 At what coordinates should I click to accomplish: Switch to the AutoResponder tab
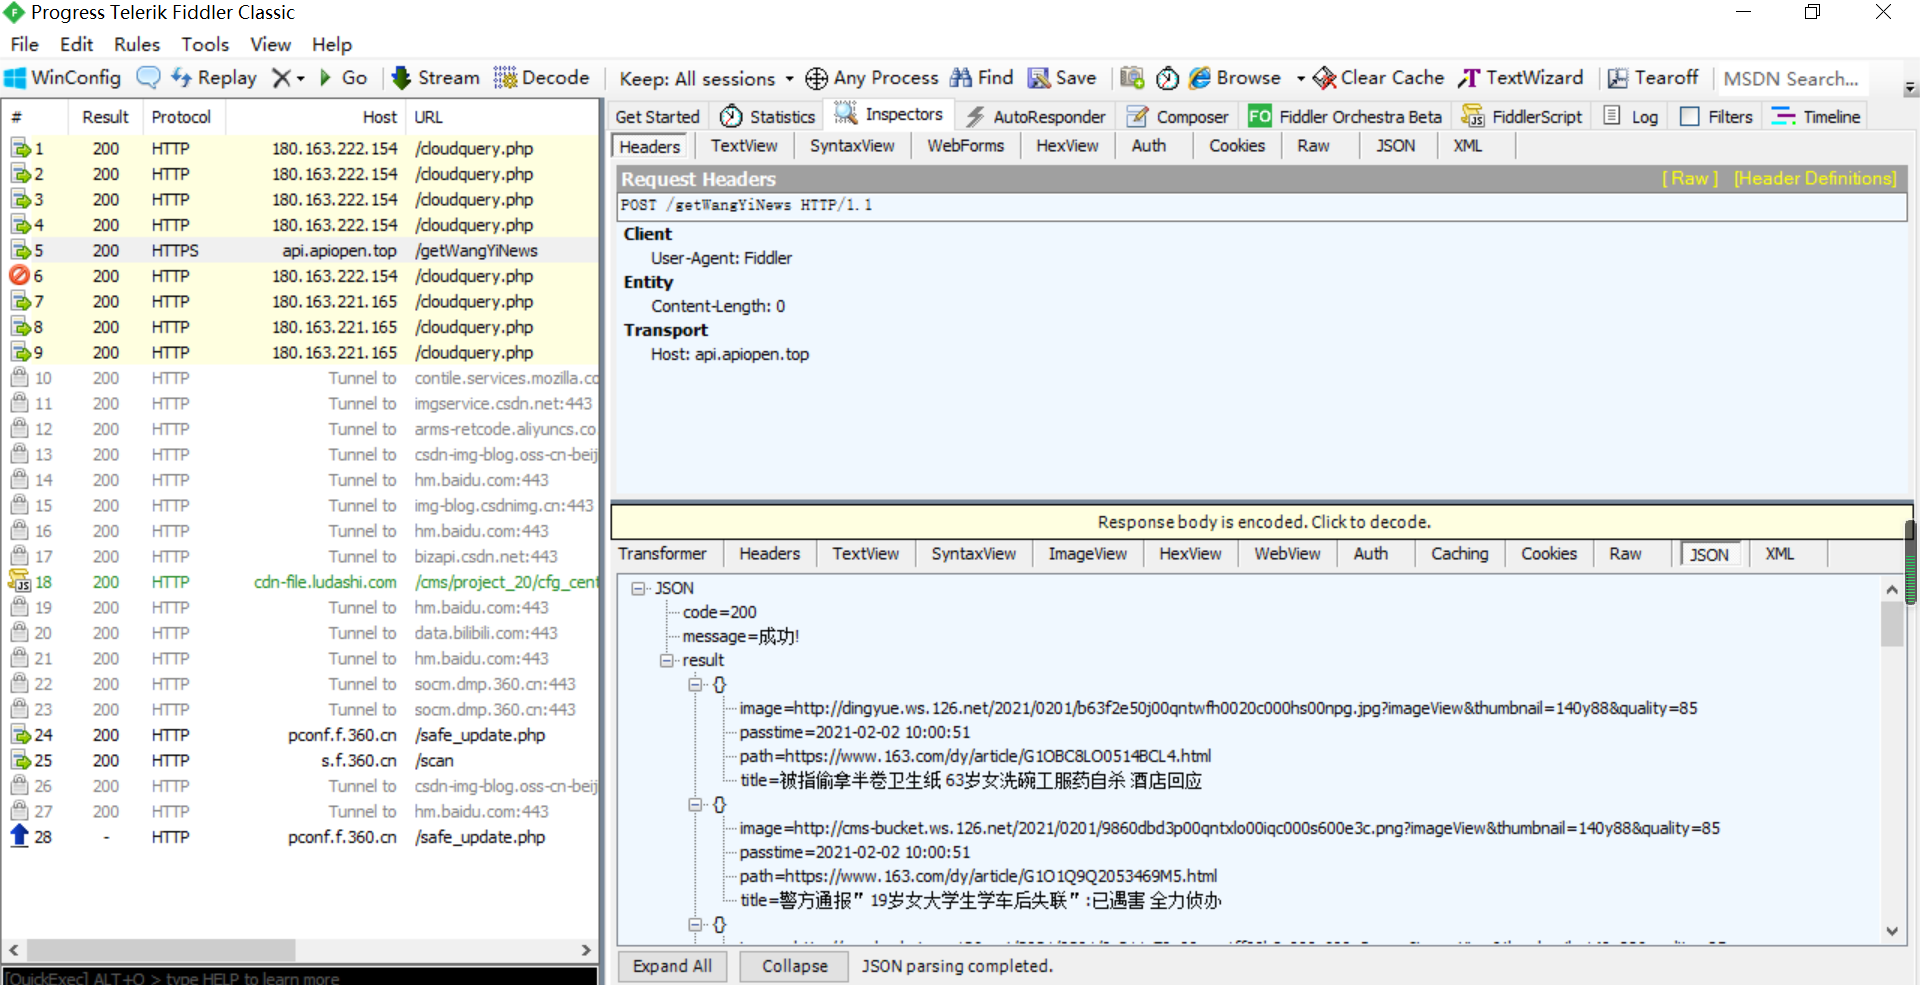tap(1035, 117)
